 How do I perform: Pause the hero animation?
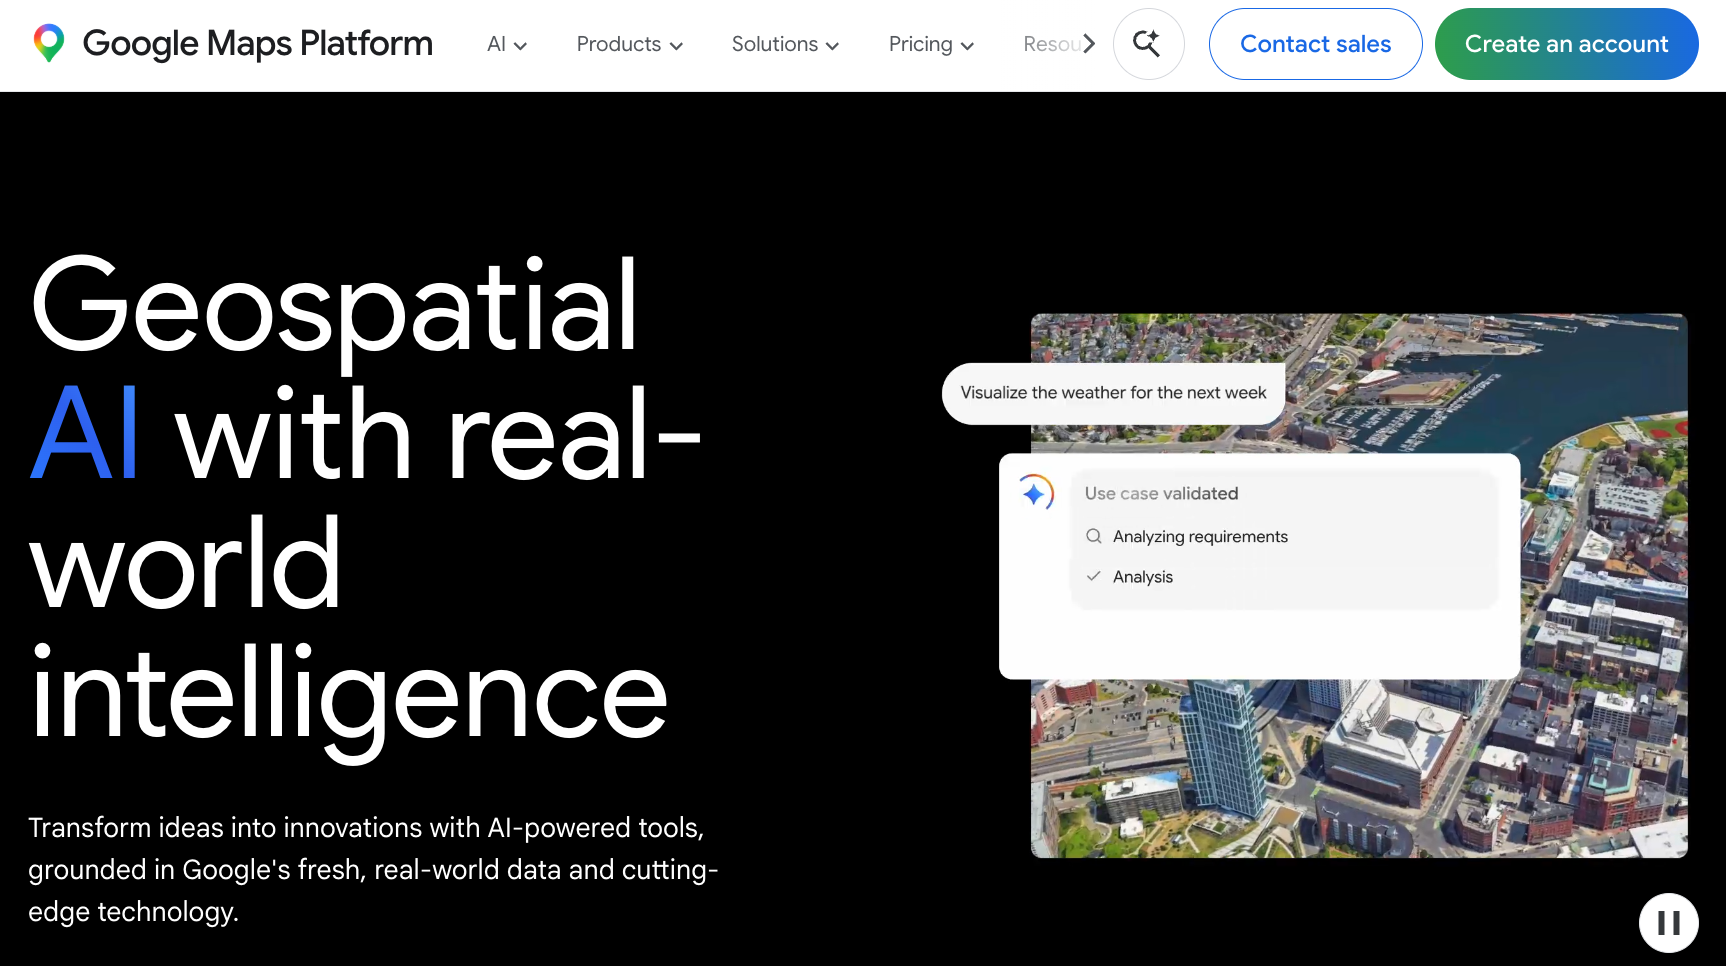[x=1668, y=922]
